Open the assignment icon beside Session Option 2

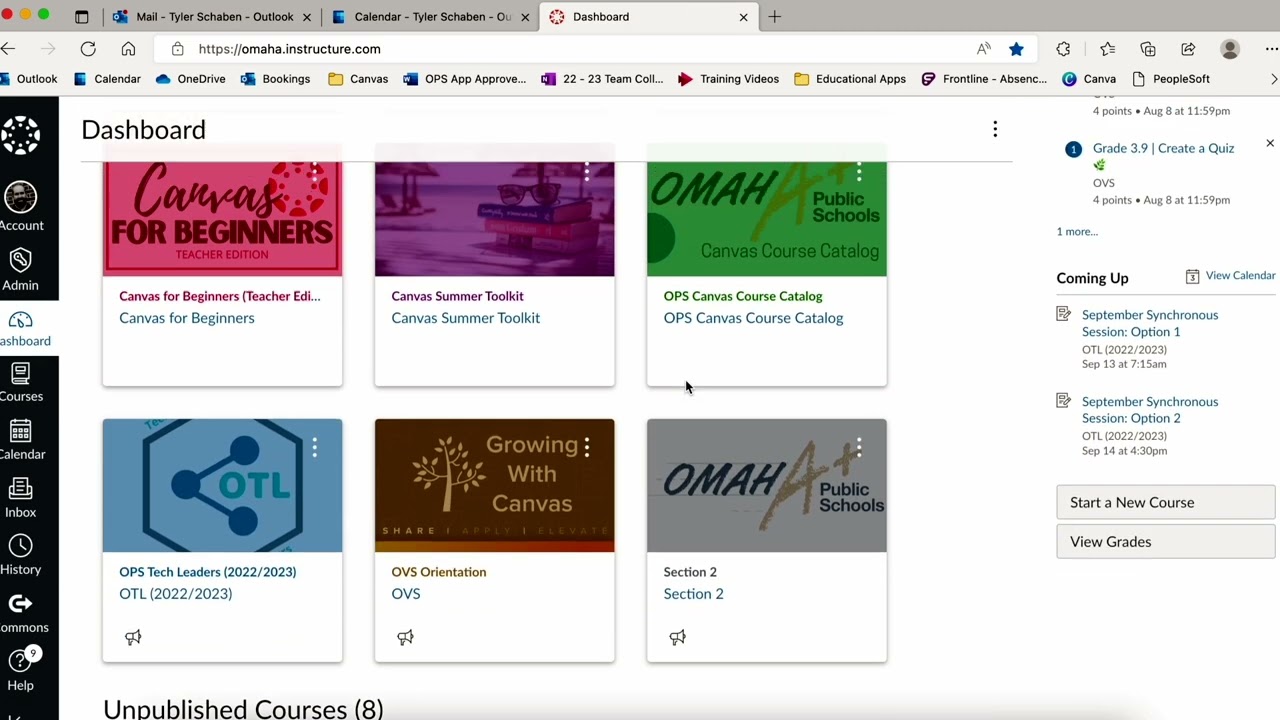[x=1064, y=401]
